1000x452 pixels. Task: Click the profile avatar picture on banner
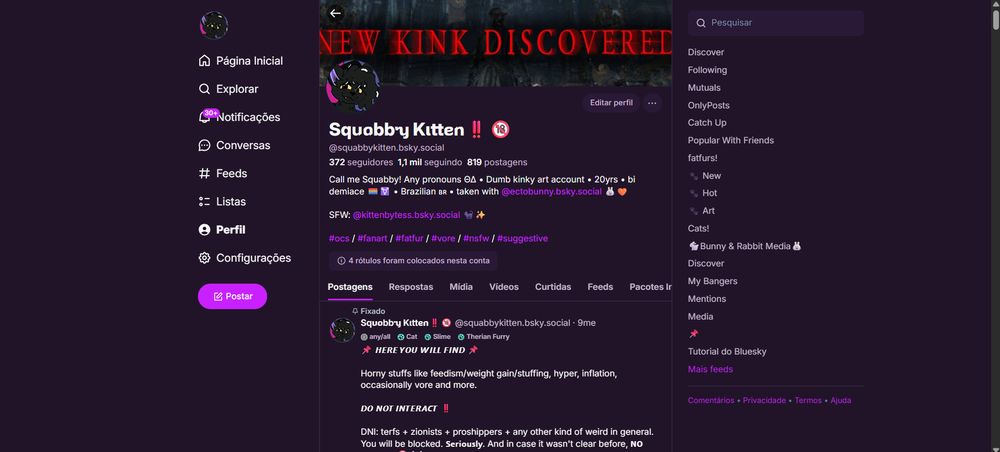tap(353, 87)
